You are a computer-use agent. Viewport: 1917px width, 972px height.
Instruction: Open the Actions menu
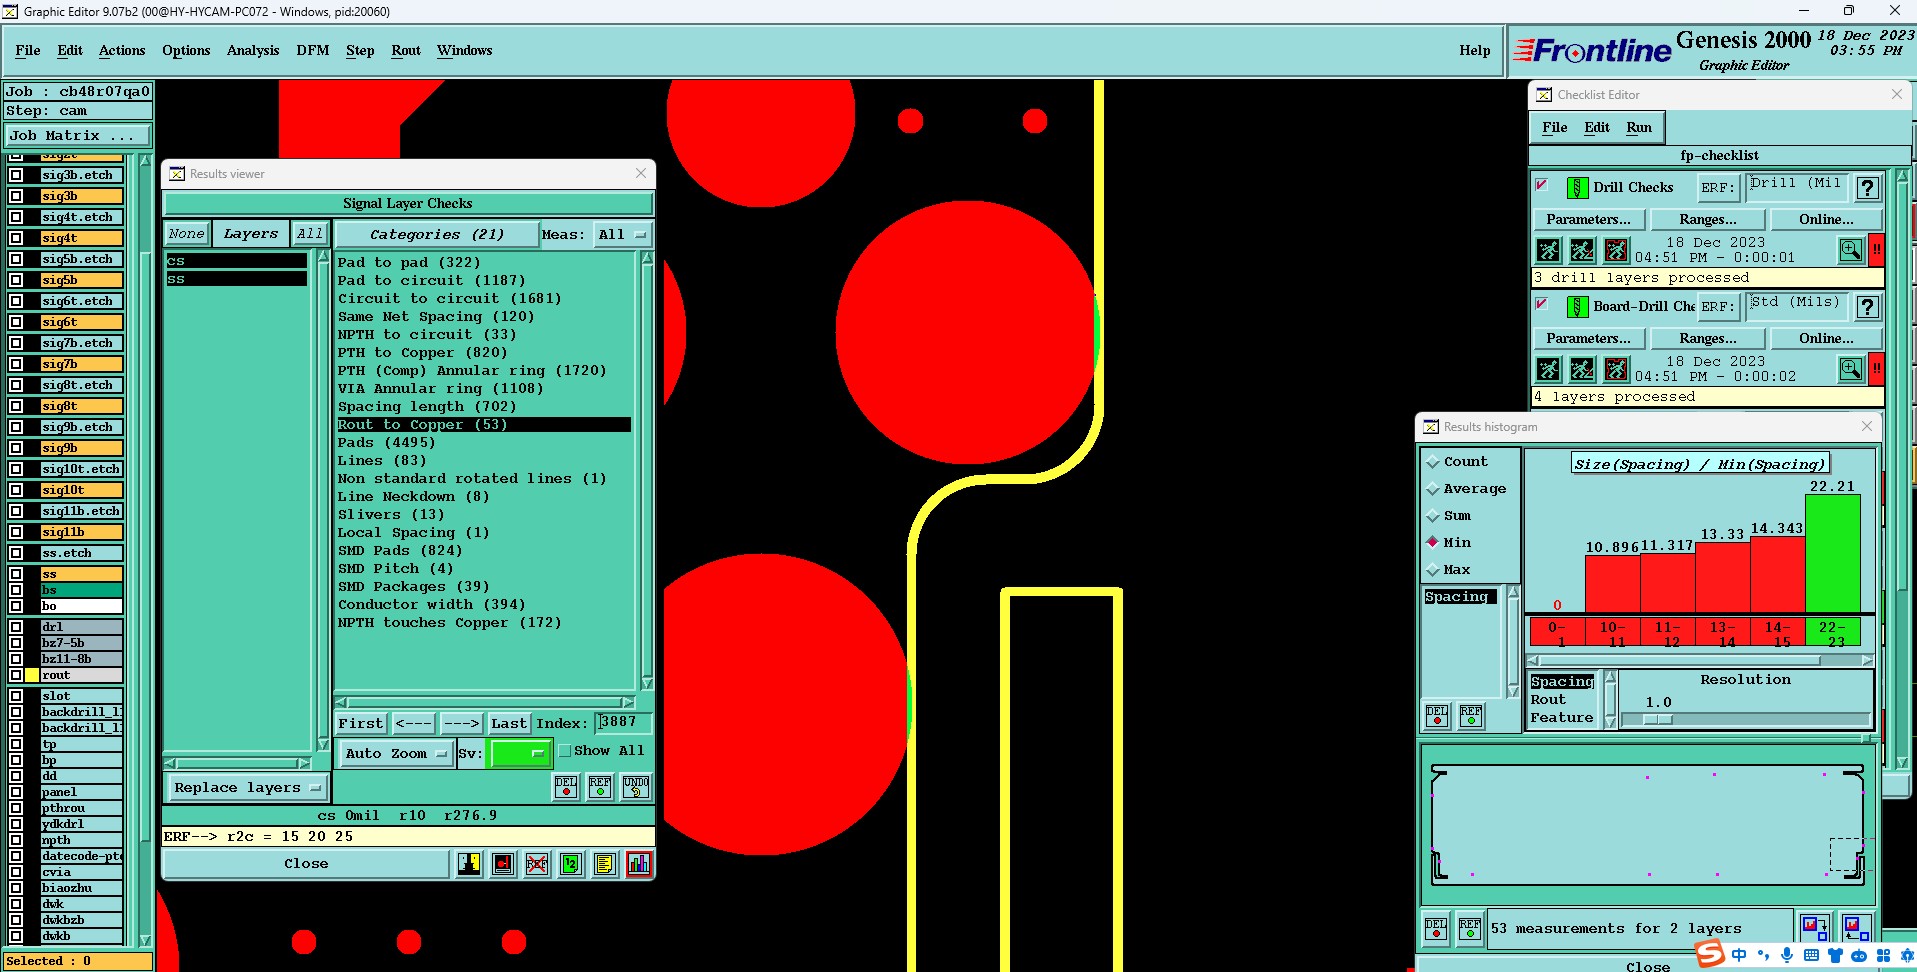pos(122,50)
